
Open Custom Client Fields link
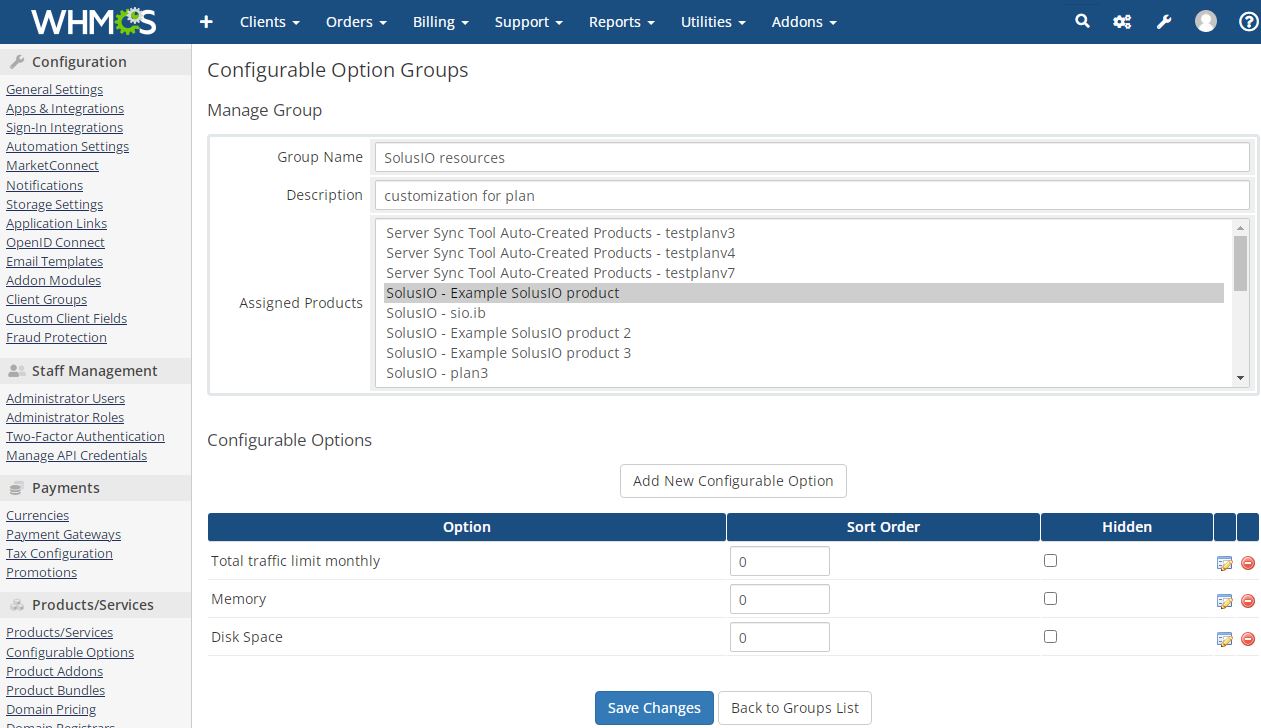pyautogui.click(x=66, y=318)
